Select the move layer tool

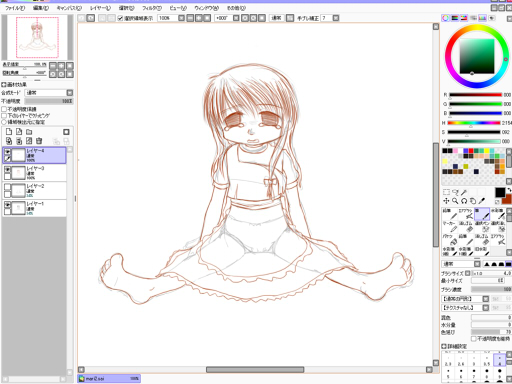pos(446,201)
